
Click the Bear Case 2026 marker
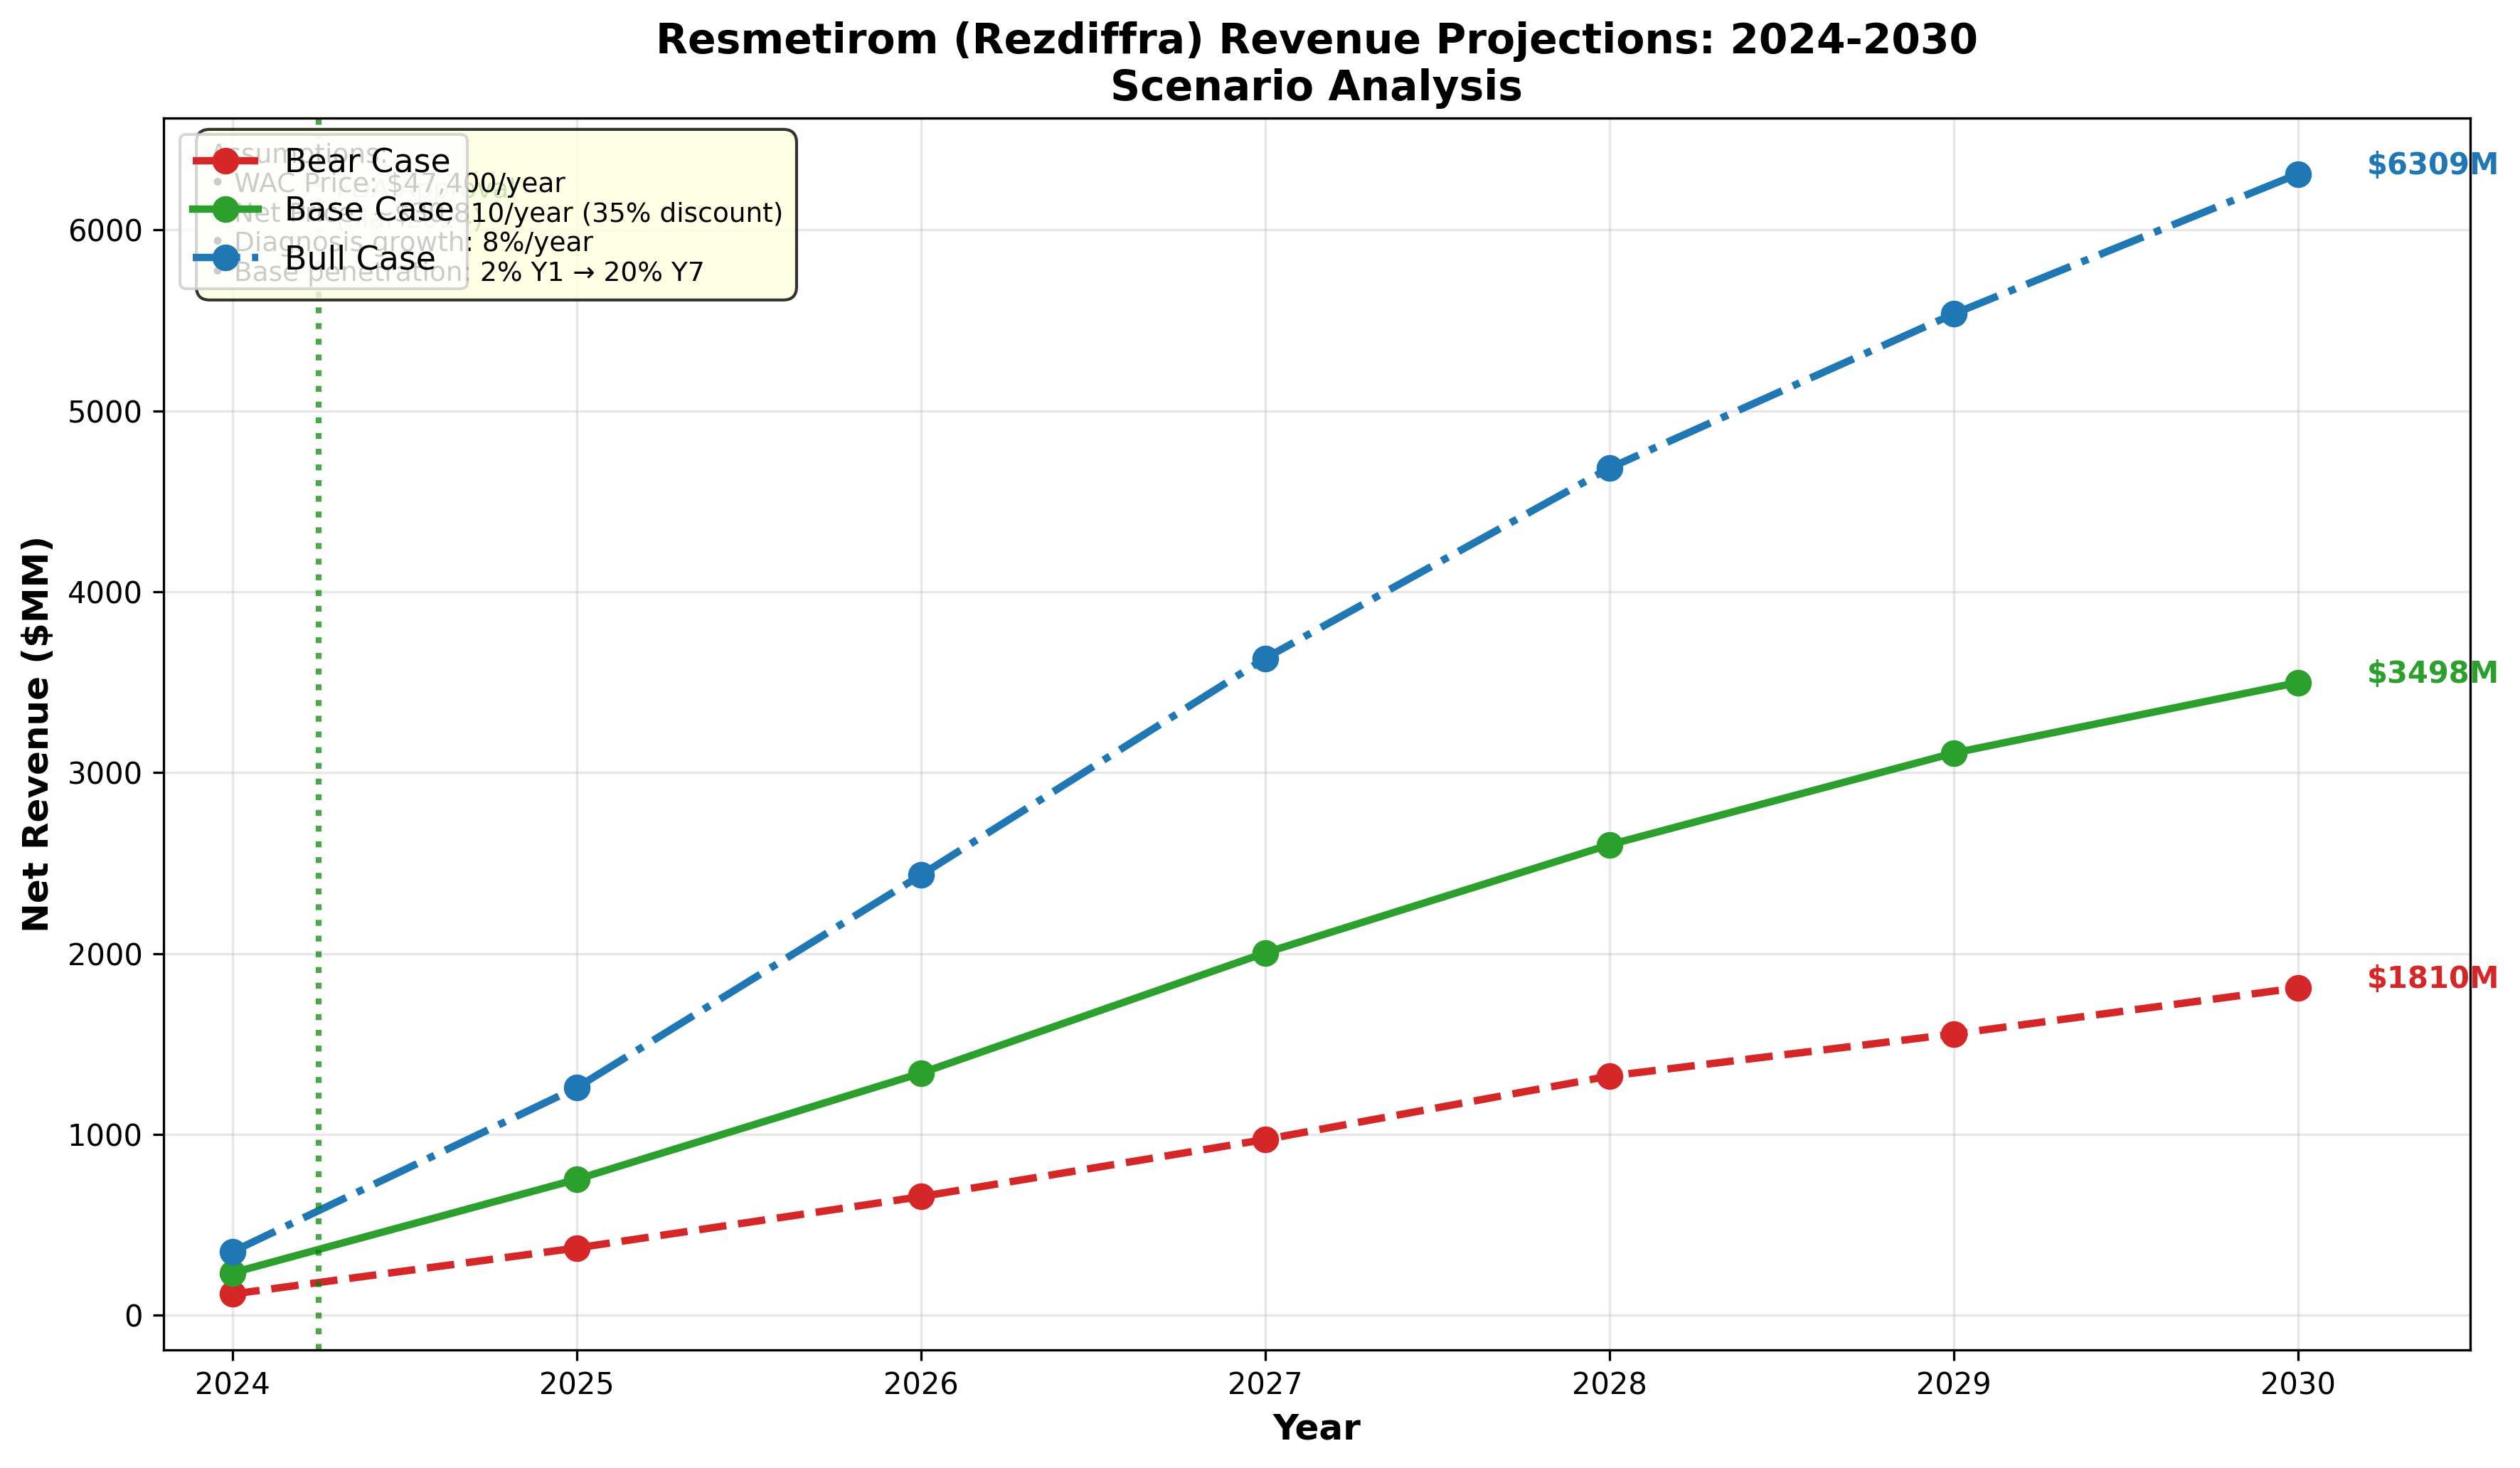pos(921,1197)
